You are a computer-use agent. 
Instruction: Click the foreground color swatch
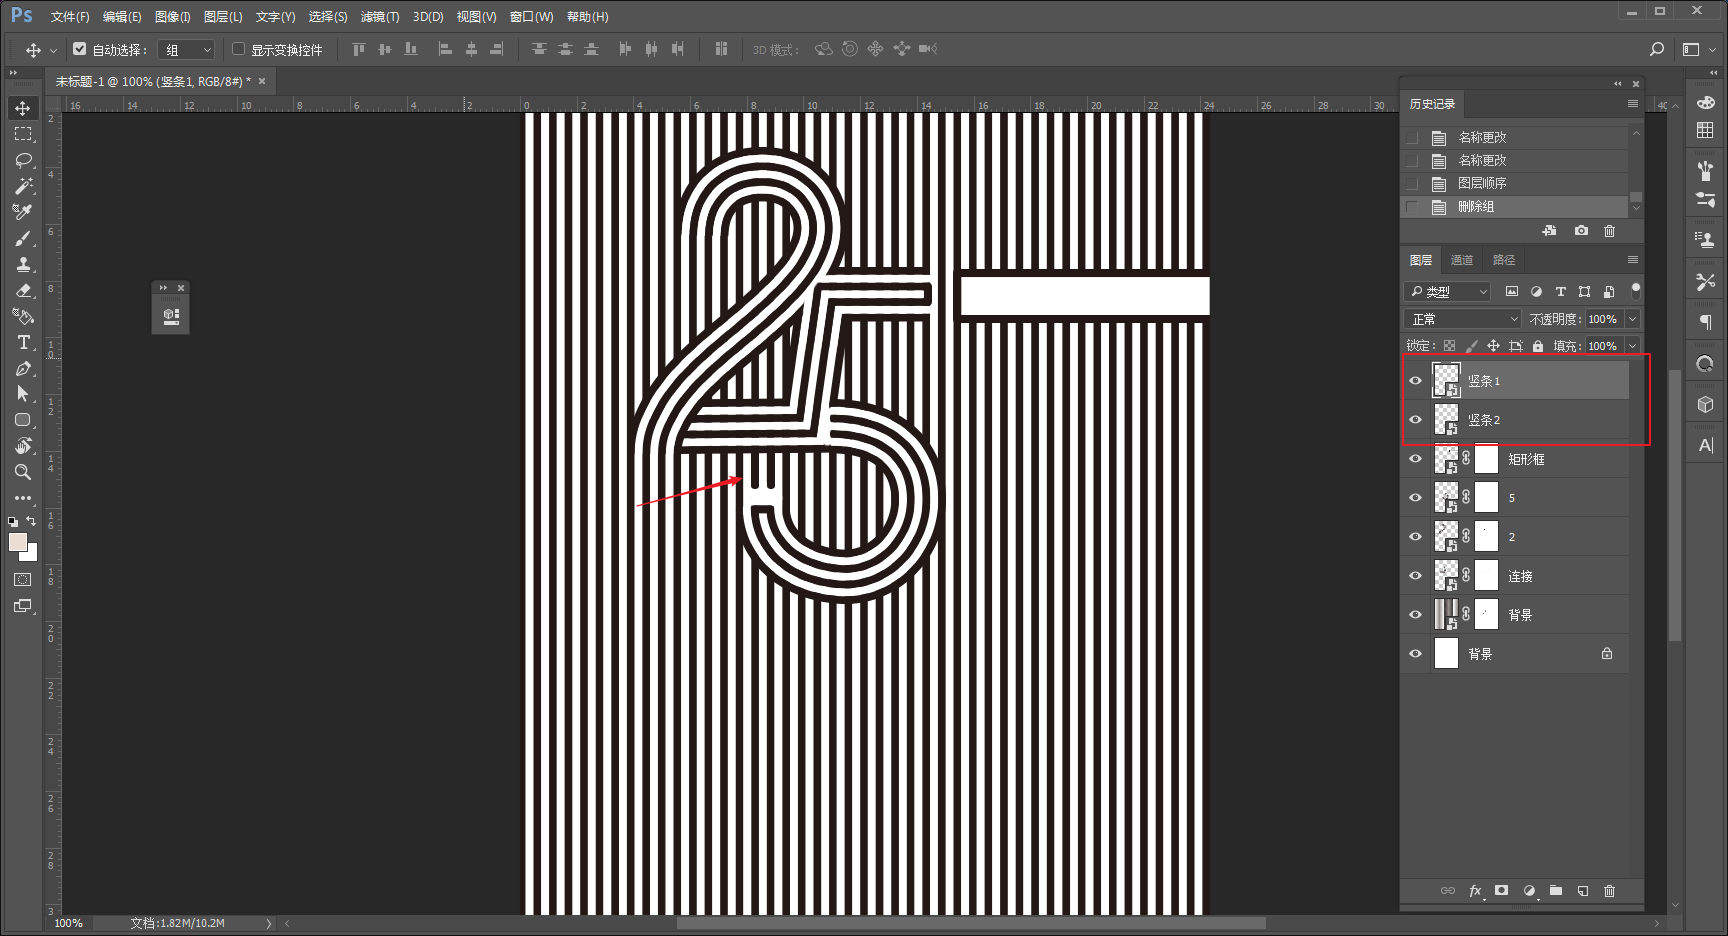point(17,541)
